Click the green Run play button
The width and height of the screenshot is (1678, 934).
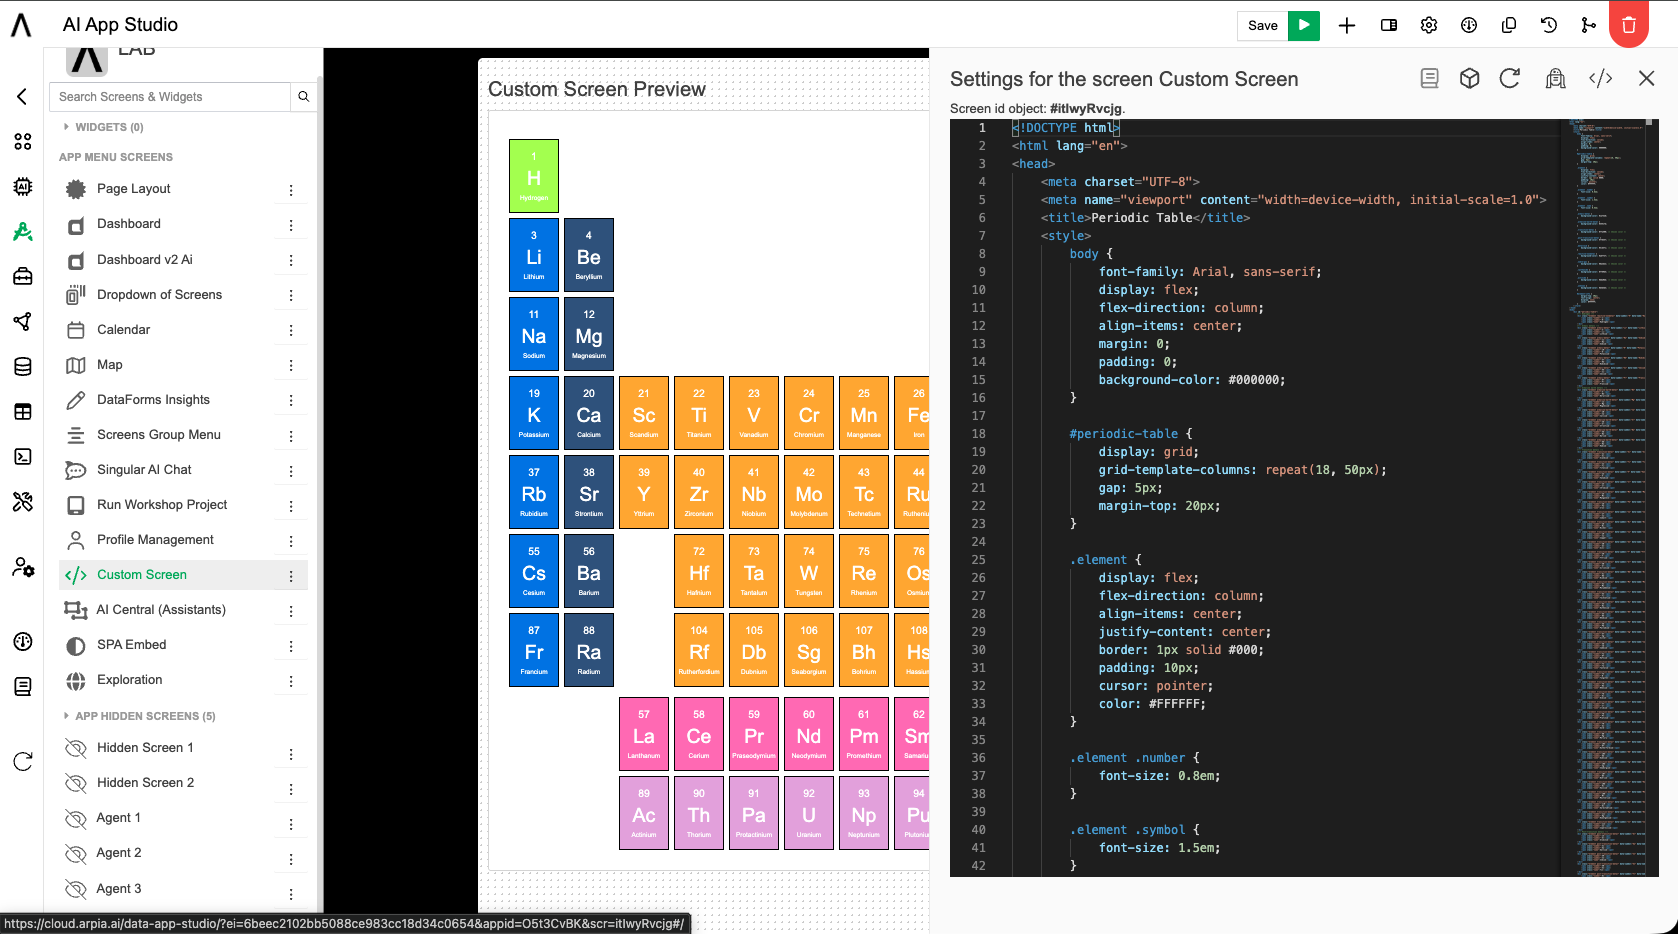1304,25
